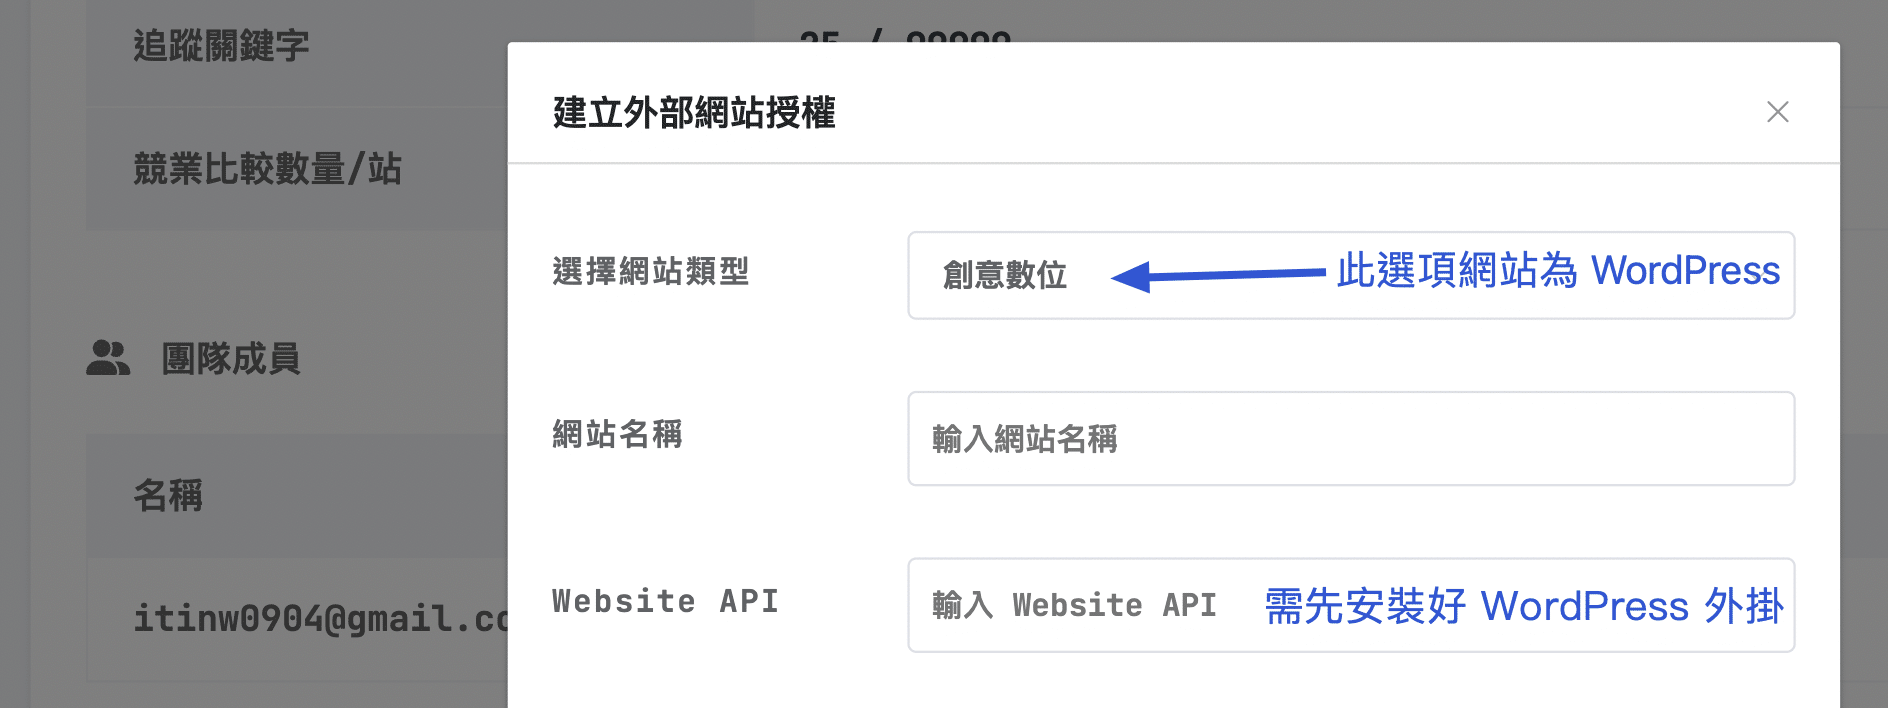Click the 網站名稱 field label
Viewport: 1888px width, 708px height.
[x=617, y=435]
